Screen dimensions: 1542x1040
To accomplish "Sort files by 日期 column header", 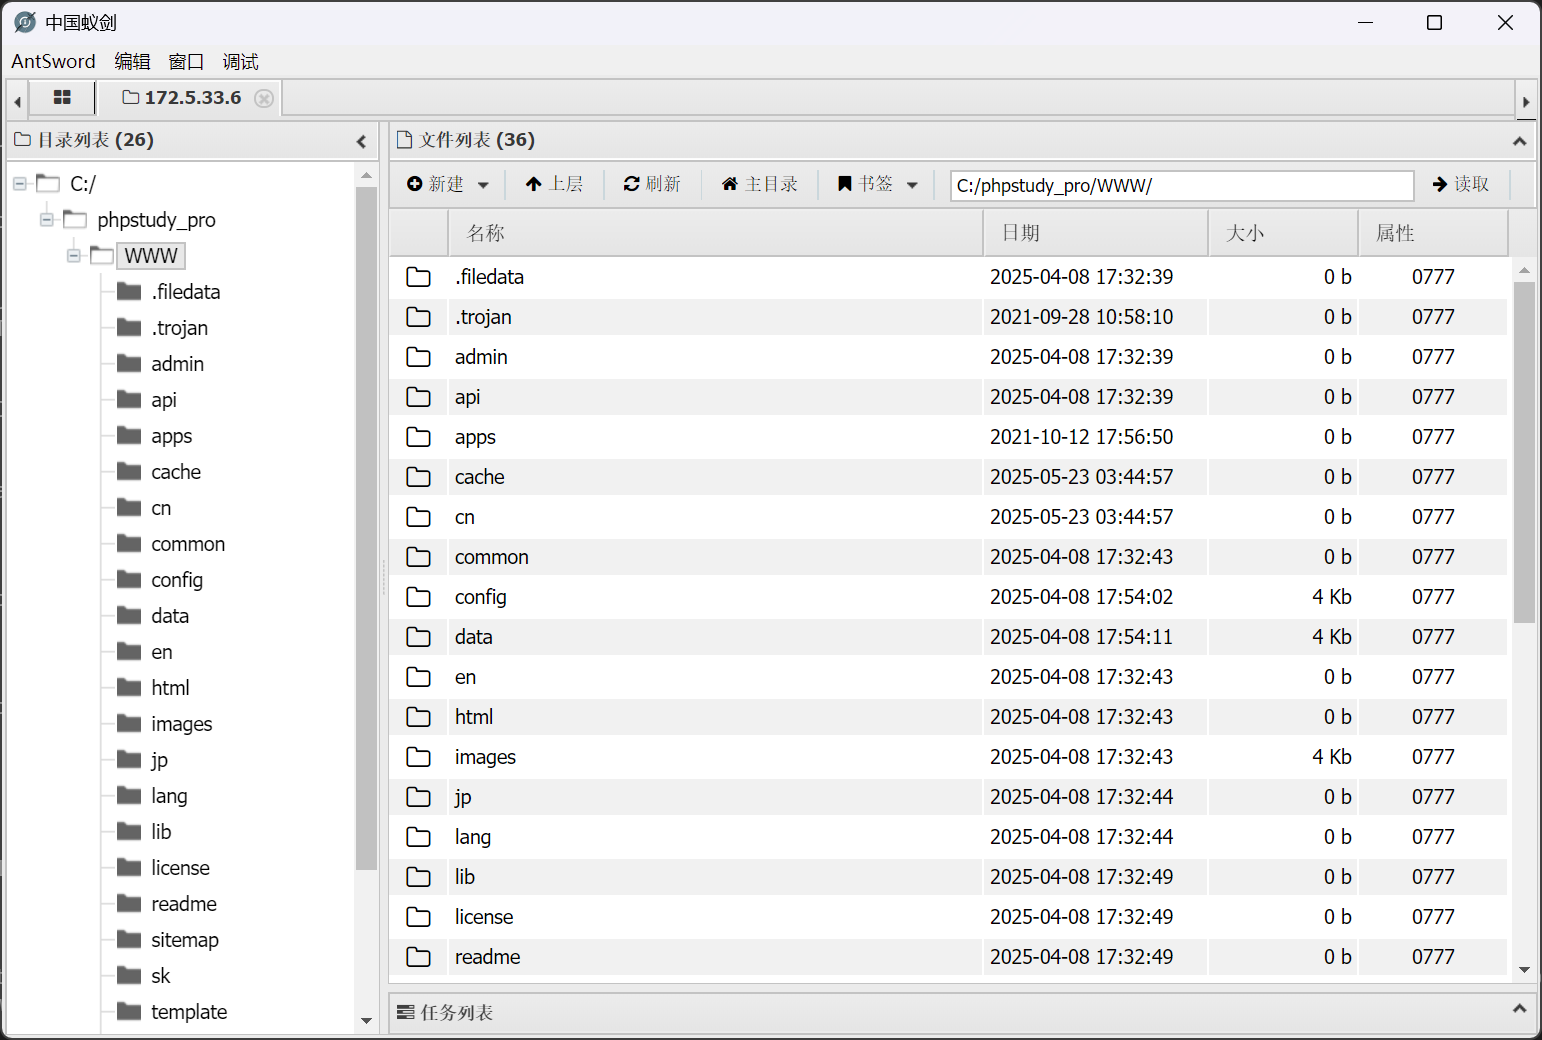I will tap(1020, 233).
